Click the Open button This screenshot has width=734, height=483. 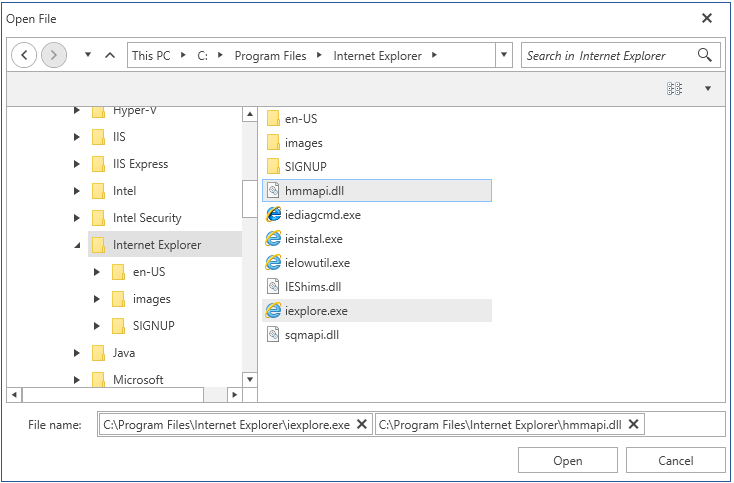pyautogui.click(x=568, y=461)
